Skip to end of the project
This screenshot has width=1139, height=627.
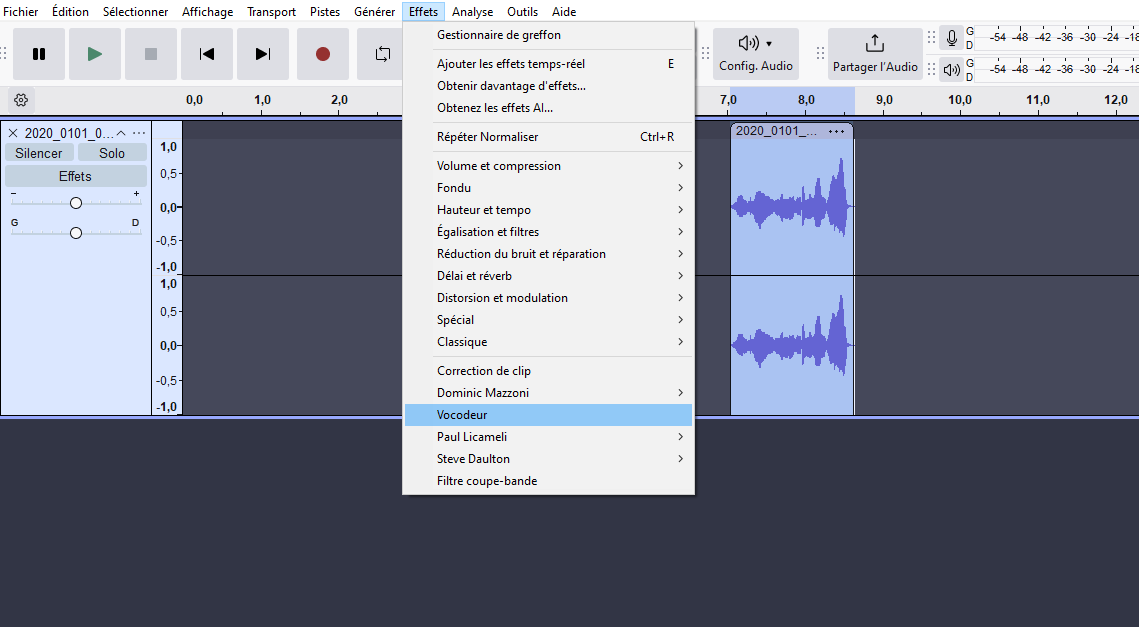[263, 54]
